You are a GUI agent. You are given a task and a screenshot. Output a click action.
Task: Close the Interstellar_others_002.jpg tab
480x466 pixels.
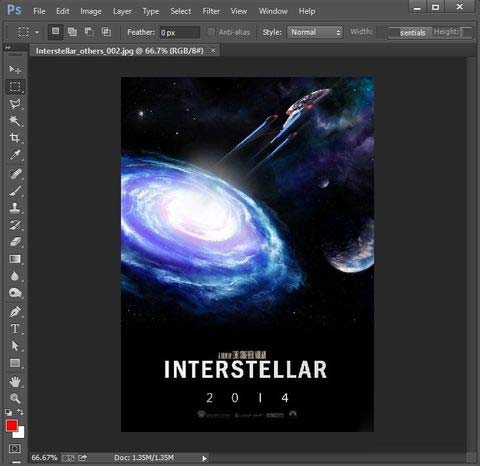[x=213, y=50]
